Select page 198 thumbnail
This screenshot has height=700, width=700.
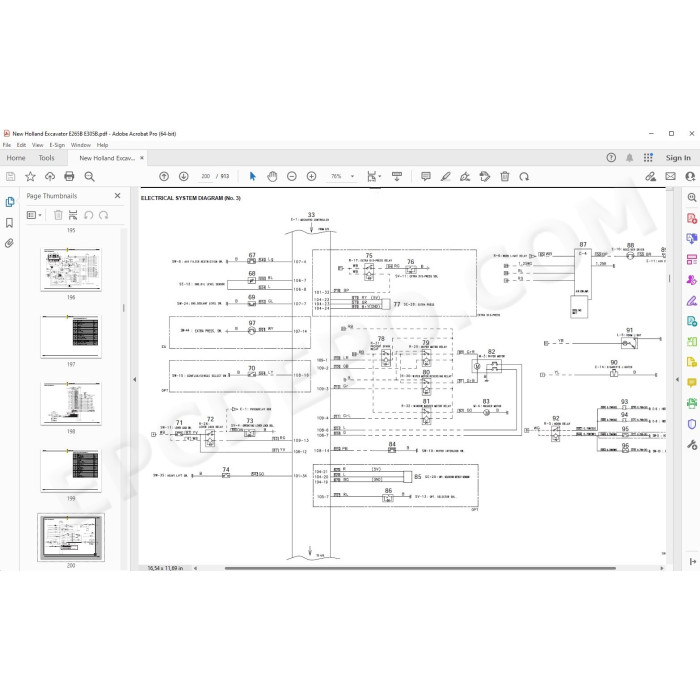71,404
